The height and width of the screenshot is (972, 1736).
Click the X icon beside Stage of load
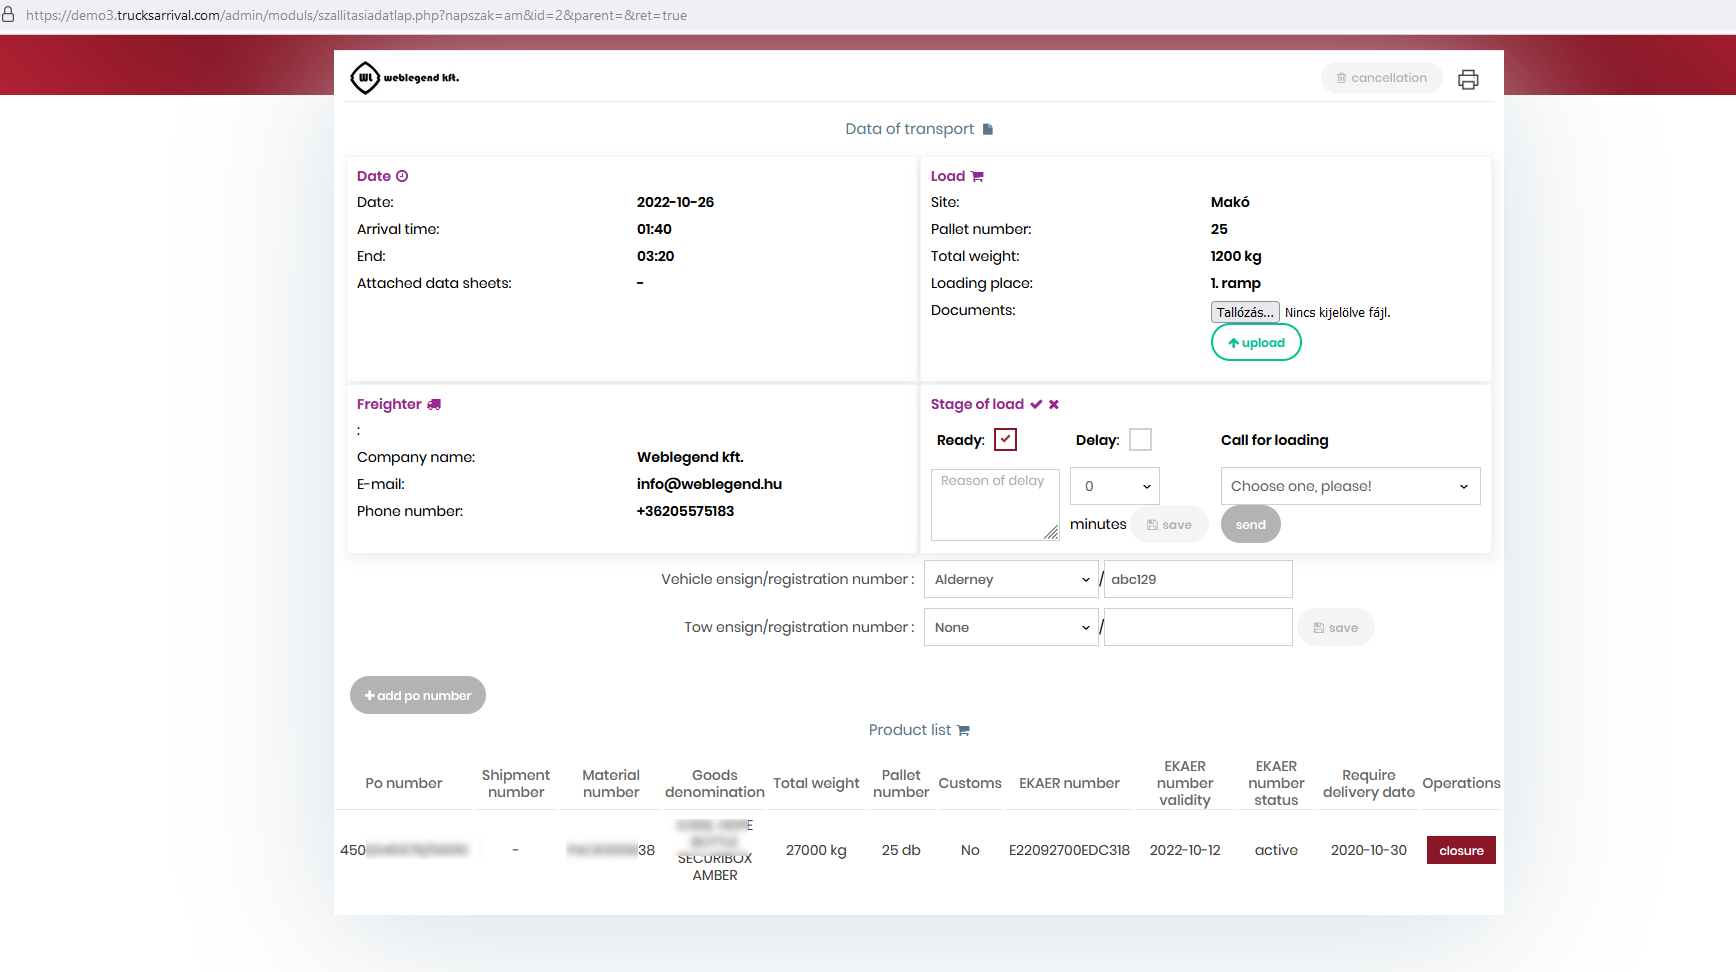(x=1054, y=405)
